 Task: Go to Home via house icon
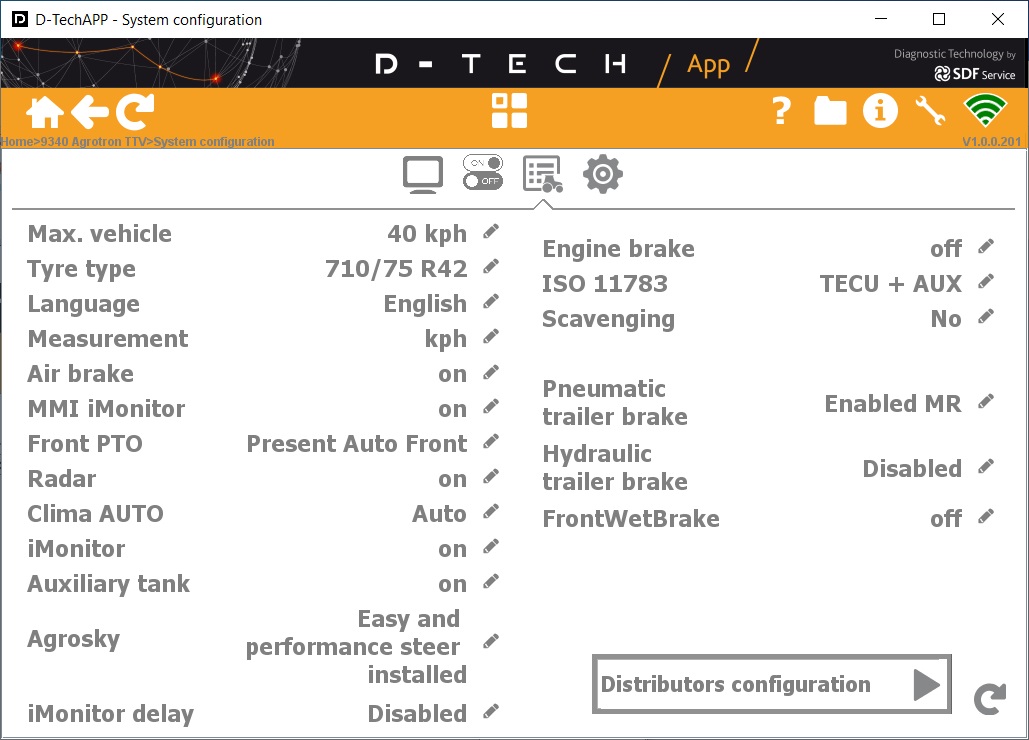(x=45, y=112)
